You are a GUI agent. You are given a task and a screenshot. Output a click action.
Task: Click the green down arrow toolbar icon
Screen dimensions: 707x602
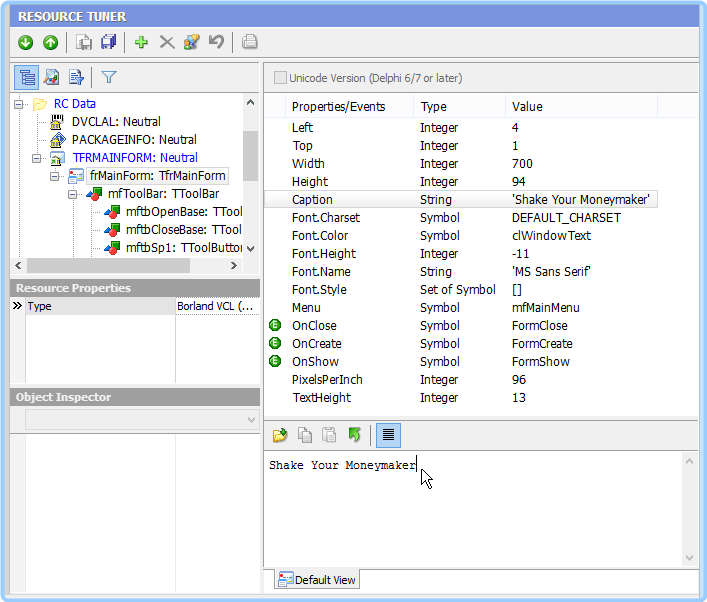tap(26, 42)
